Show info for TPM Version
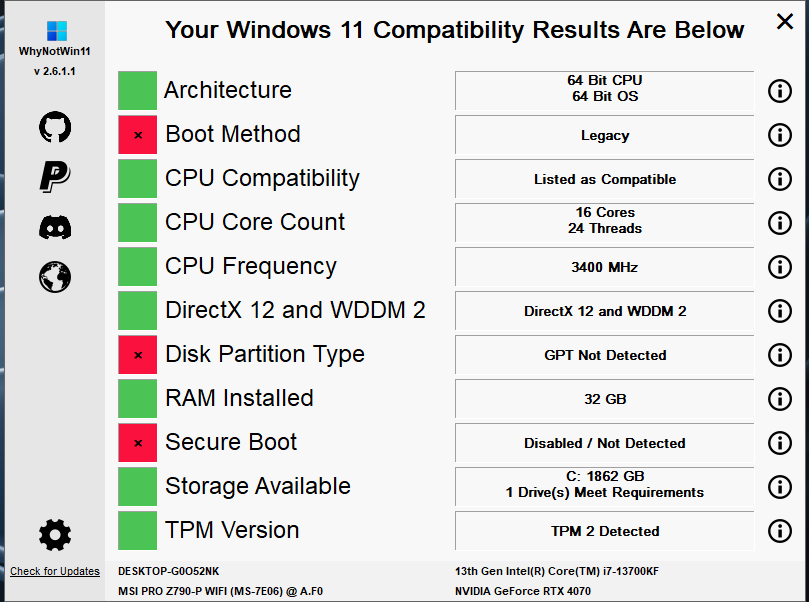Screen dimensions: 809x602 780,531
